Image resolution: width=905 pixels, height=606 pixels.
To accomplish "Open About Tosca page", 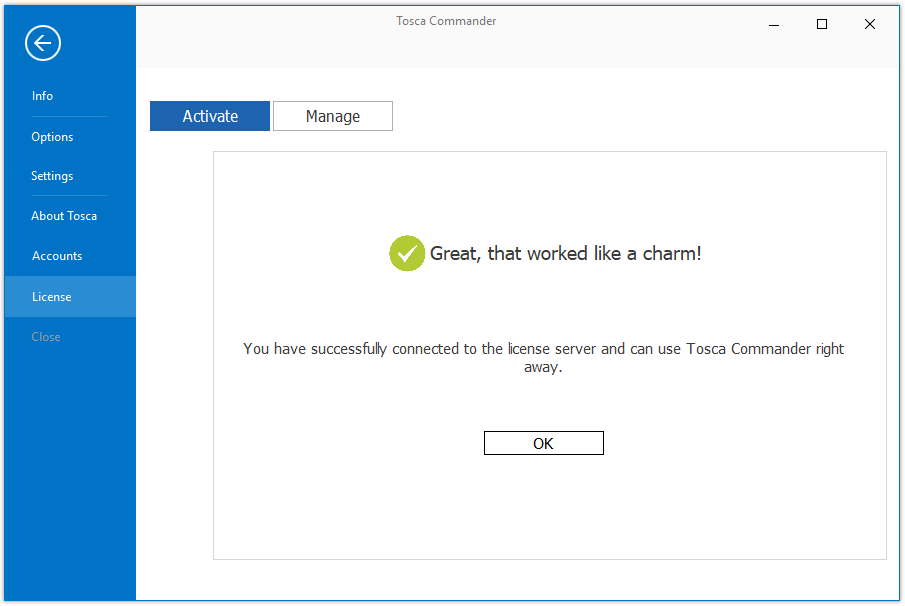I will coord(64,216).
